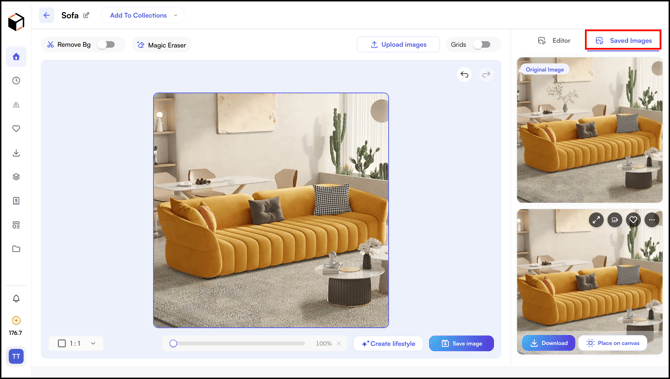Viewport: 670px width, 379px height.
Task: Expand saved image to fullscreen icon
Action: (596, 220)
